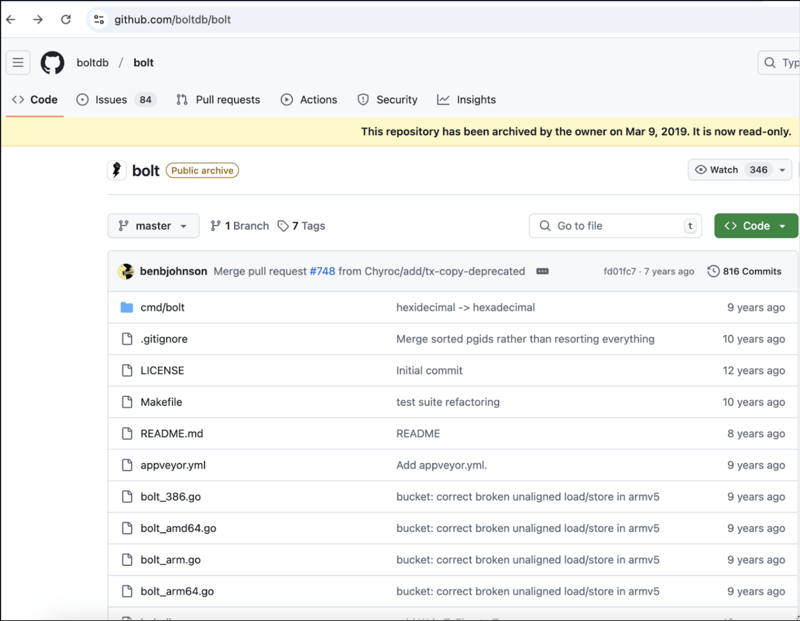
Task: Reload the page with browser refresh icon
Action: (66, 19)
